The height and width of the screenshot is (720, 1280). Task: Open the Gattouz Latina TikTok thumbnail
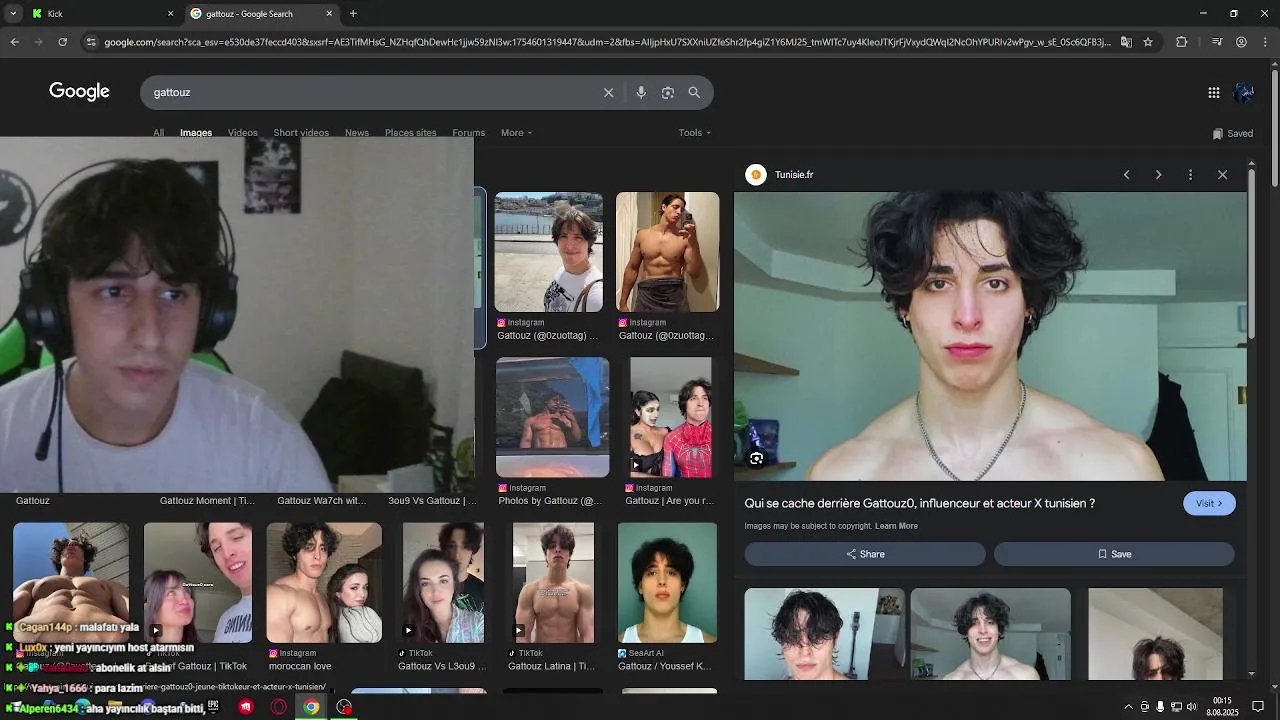(553, 582)
